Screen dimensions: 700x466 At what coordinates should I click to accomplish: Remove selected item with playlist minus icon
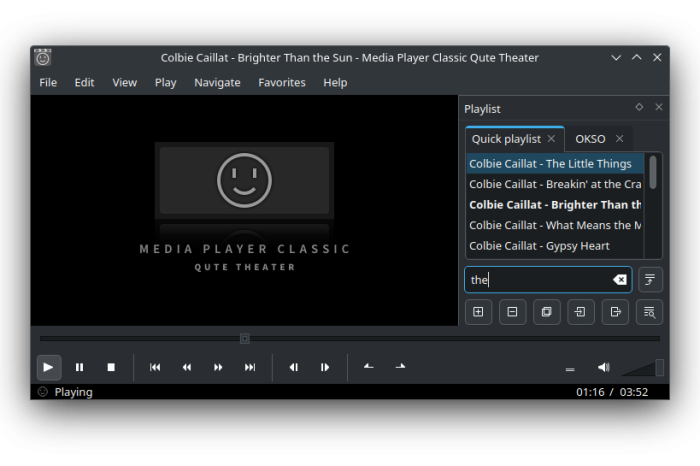(x=512, y=312)
